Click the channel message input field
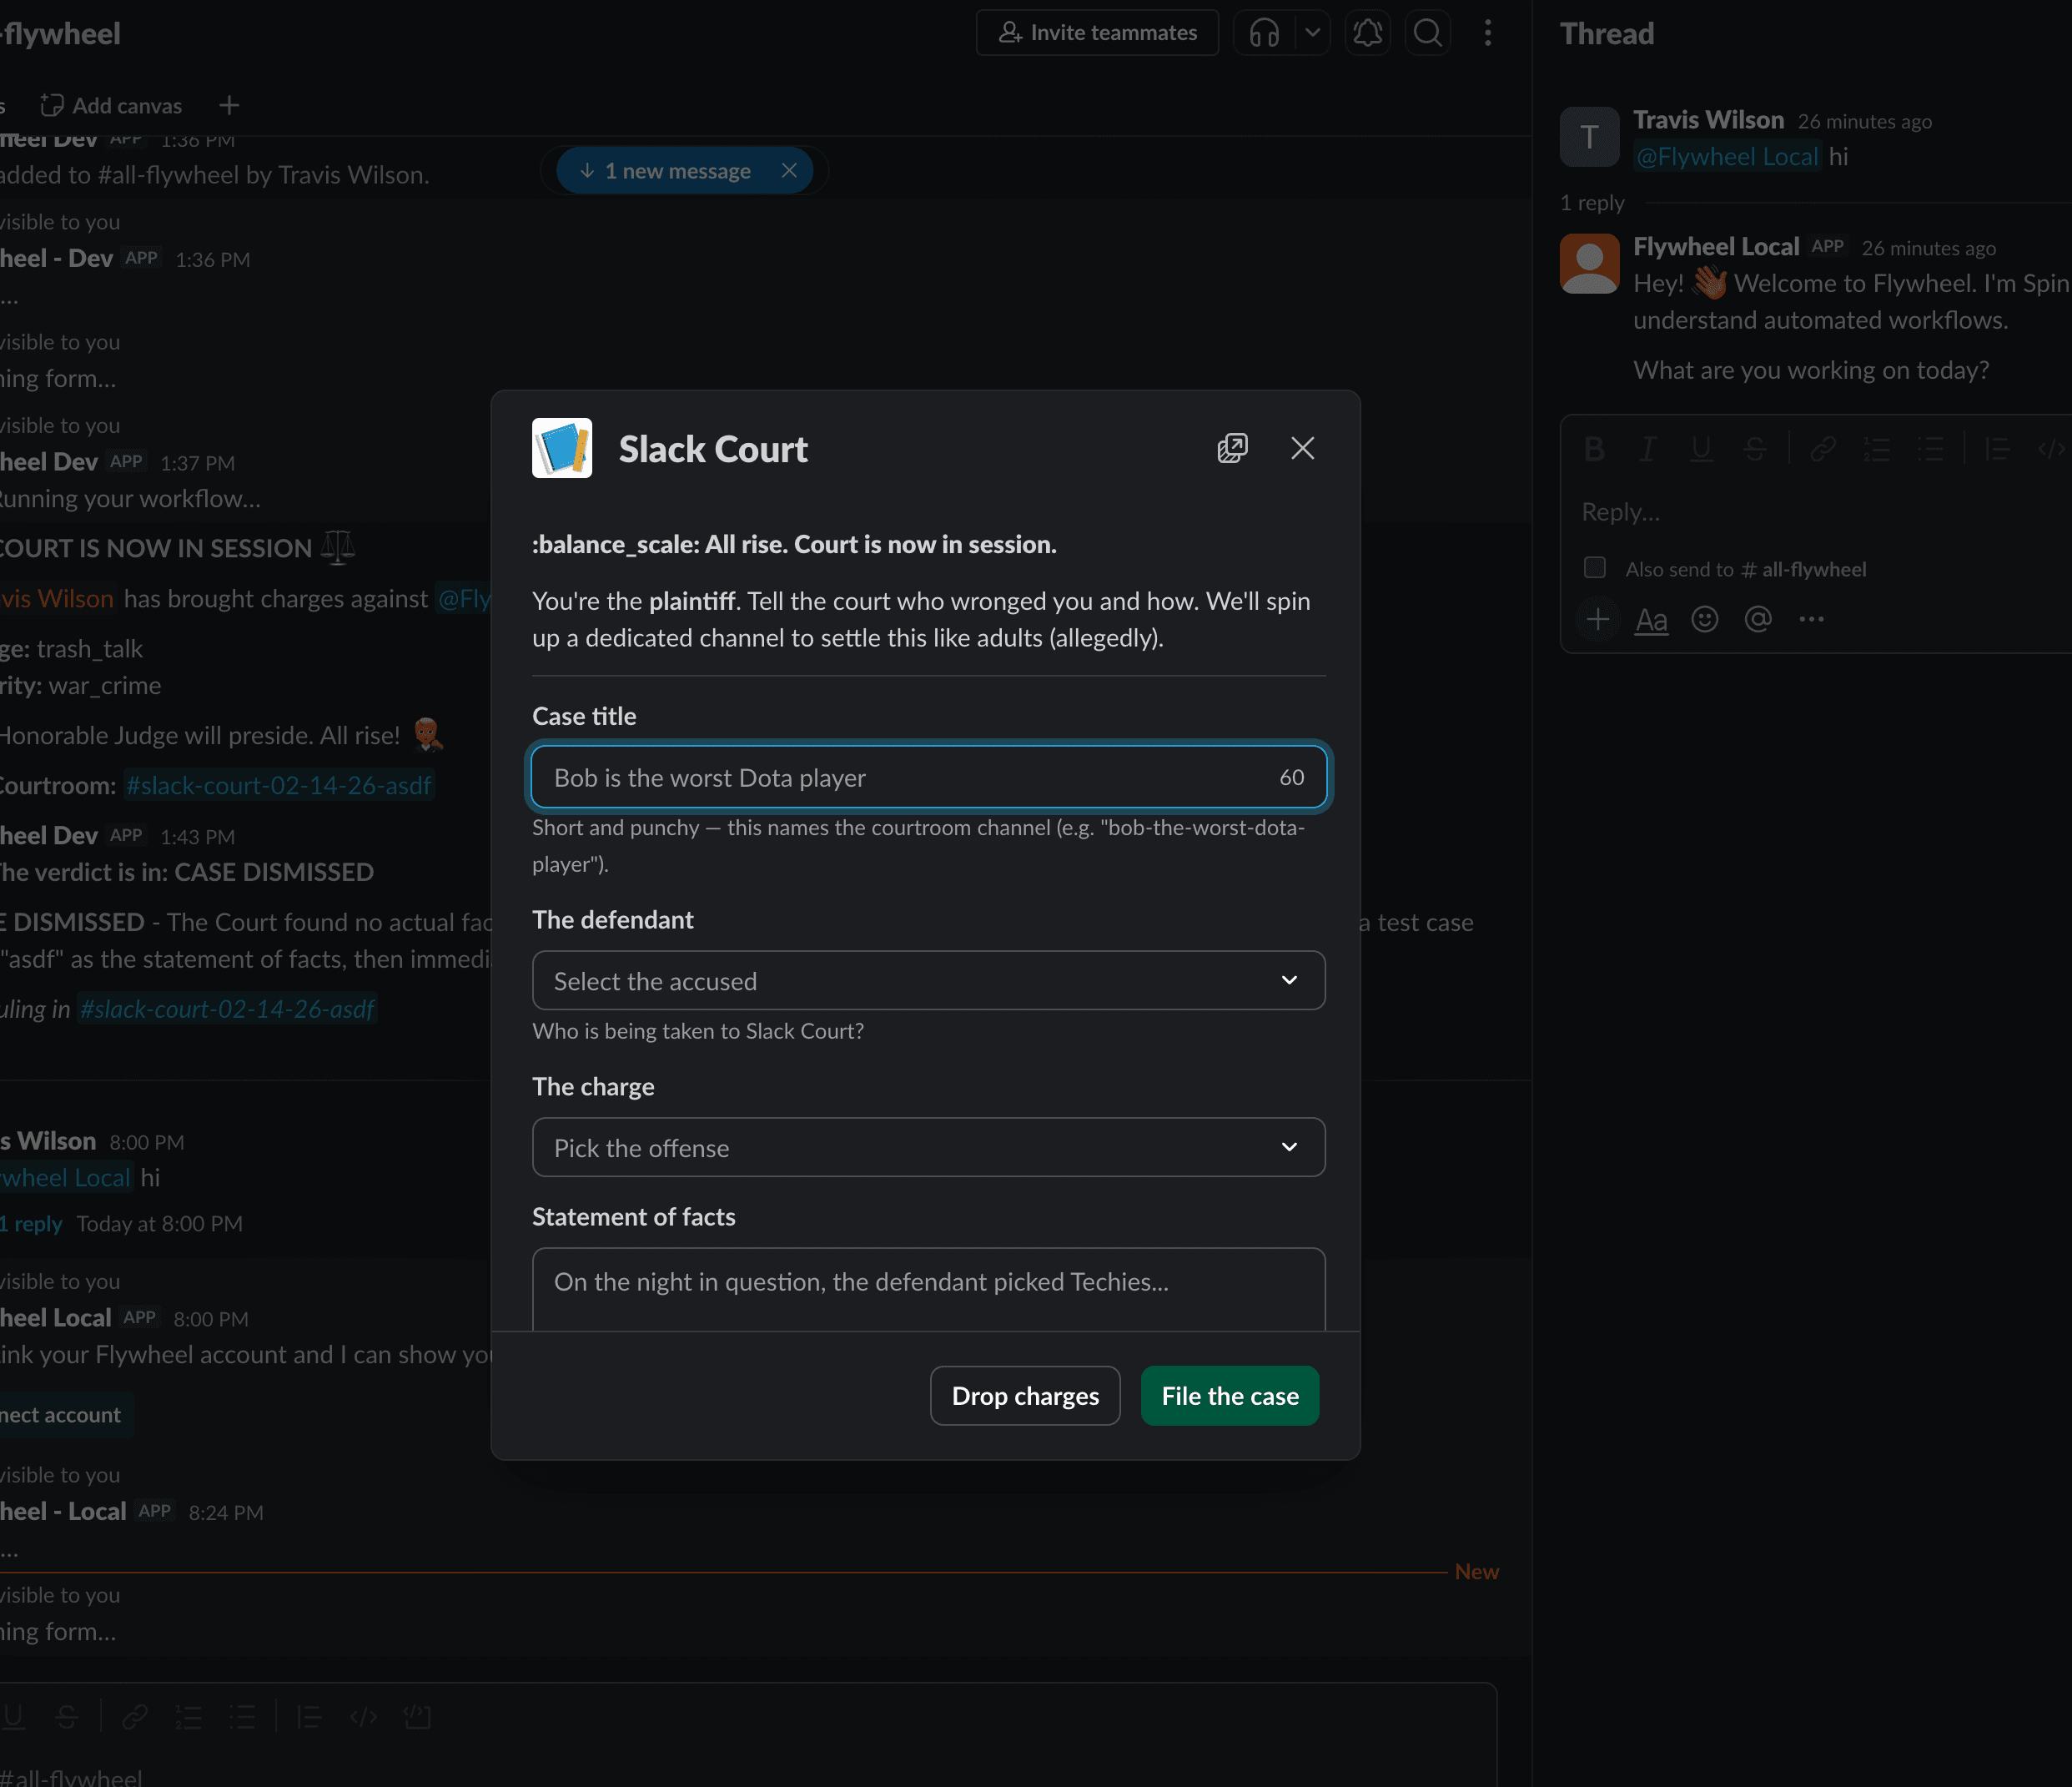 click(748, 1770)
